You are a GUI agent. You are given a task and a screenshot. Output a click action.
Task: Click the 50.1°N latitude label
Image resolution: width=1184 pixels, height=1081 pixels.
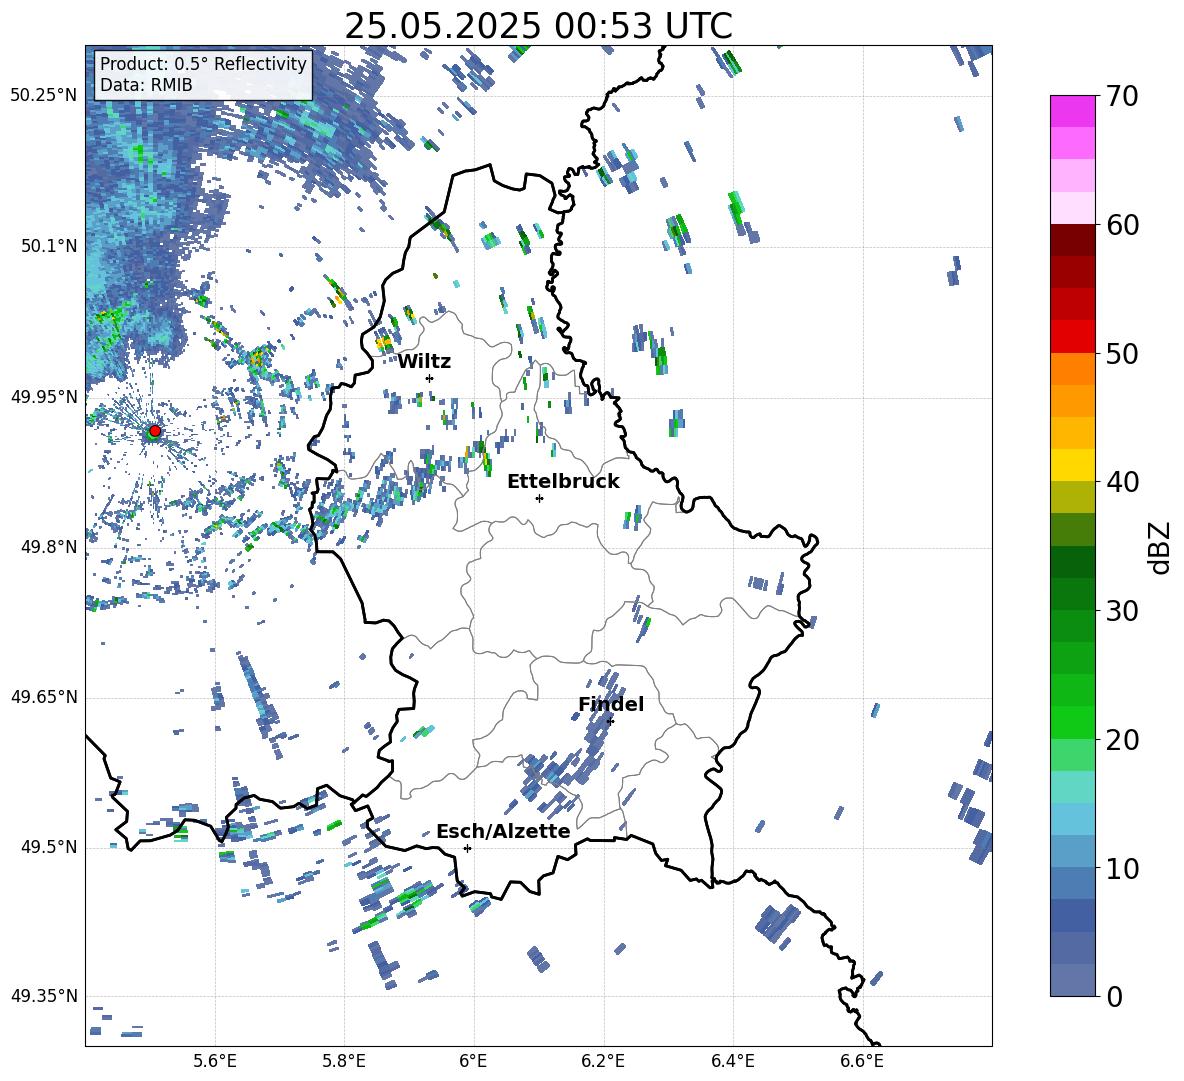(x=49, y=246)
